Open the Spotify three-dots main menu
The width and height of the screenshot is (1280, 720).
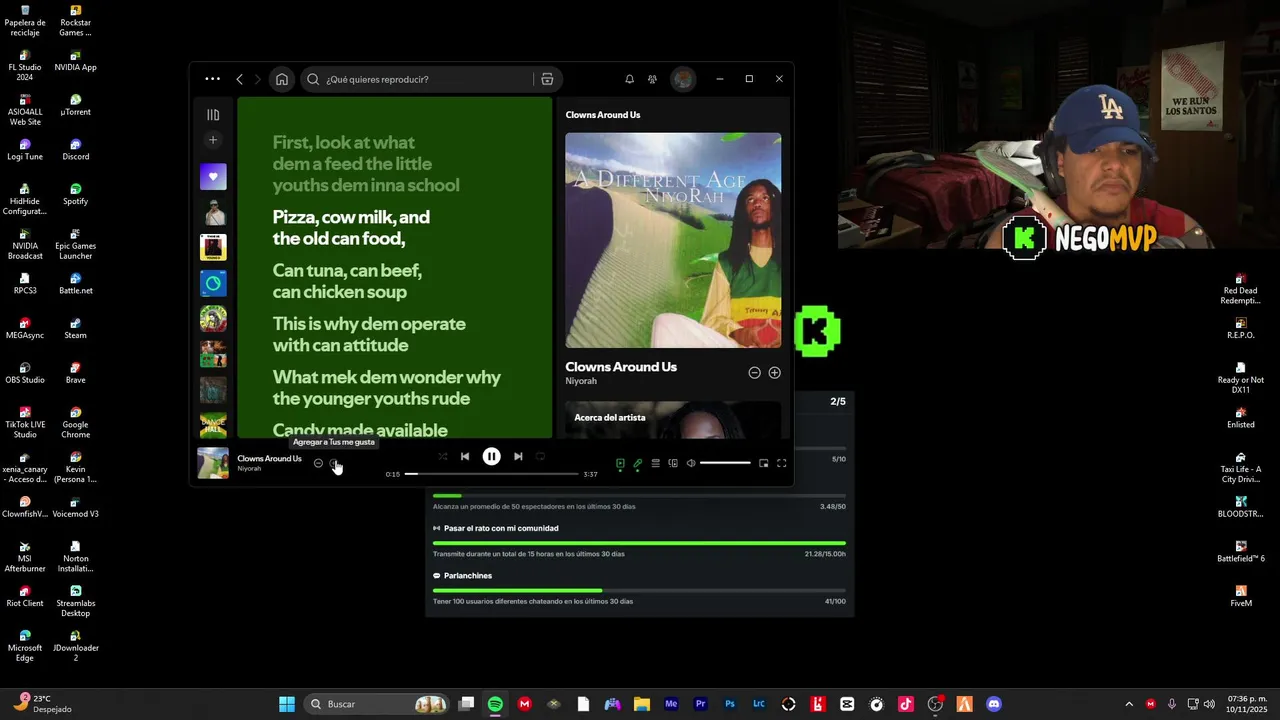(212, 79)
